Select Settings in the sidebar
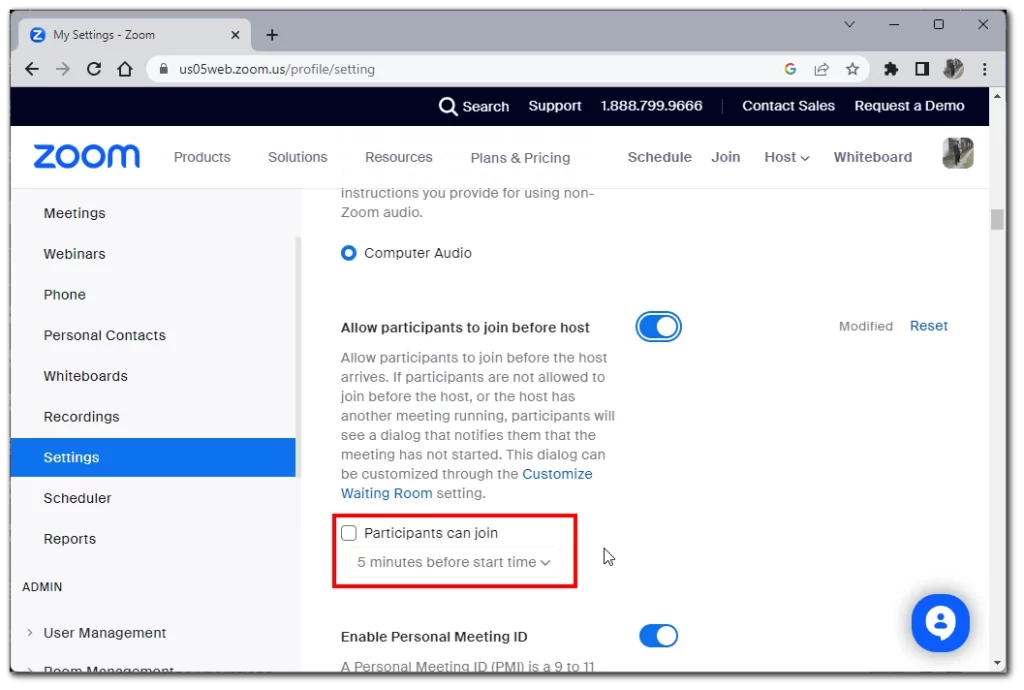Screen dimensions: 1024x690 pyautogui.click(x=153, y=458)
